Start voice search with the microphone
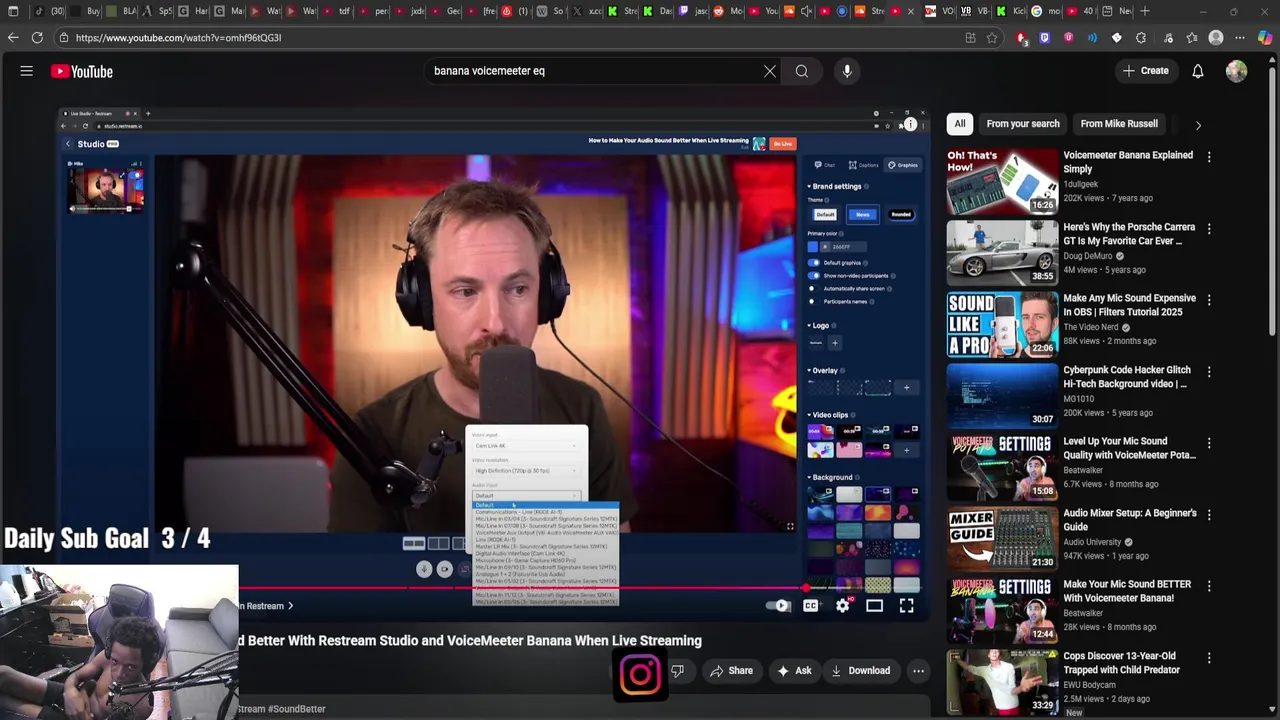 click(847, 71)
